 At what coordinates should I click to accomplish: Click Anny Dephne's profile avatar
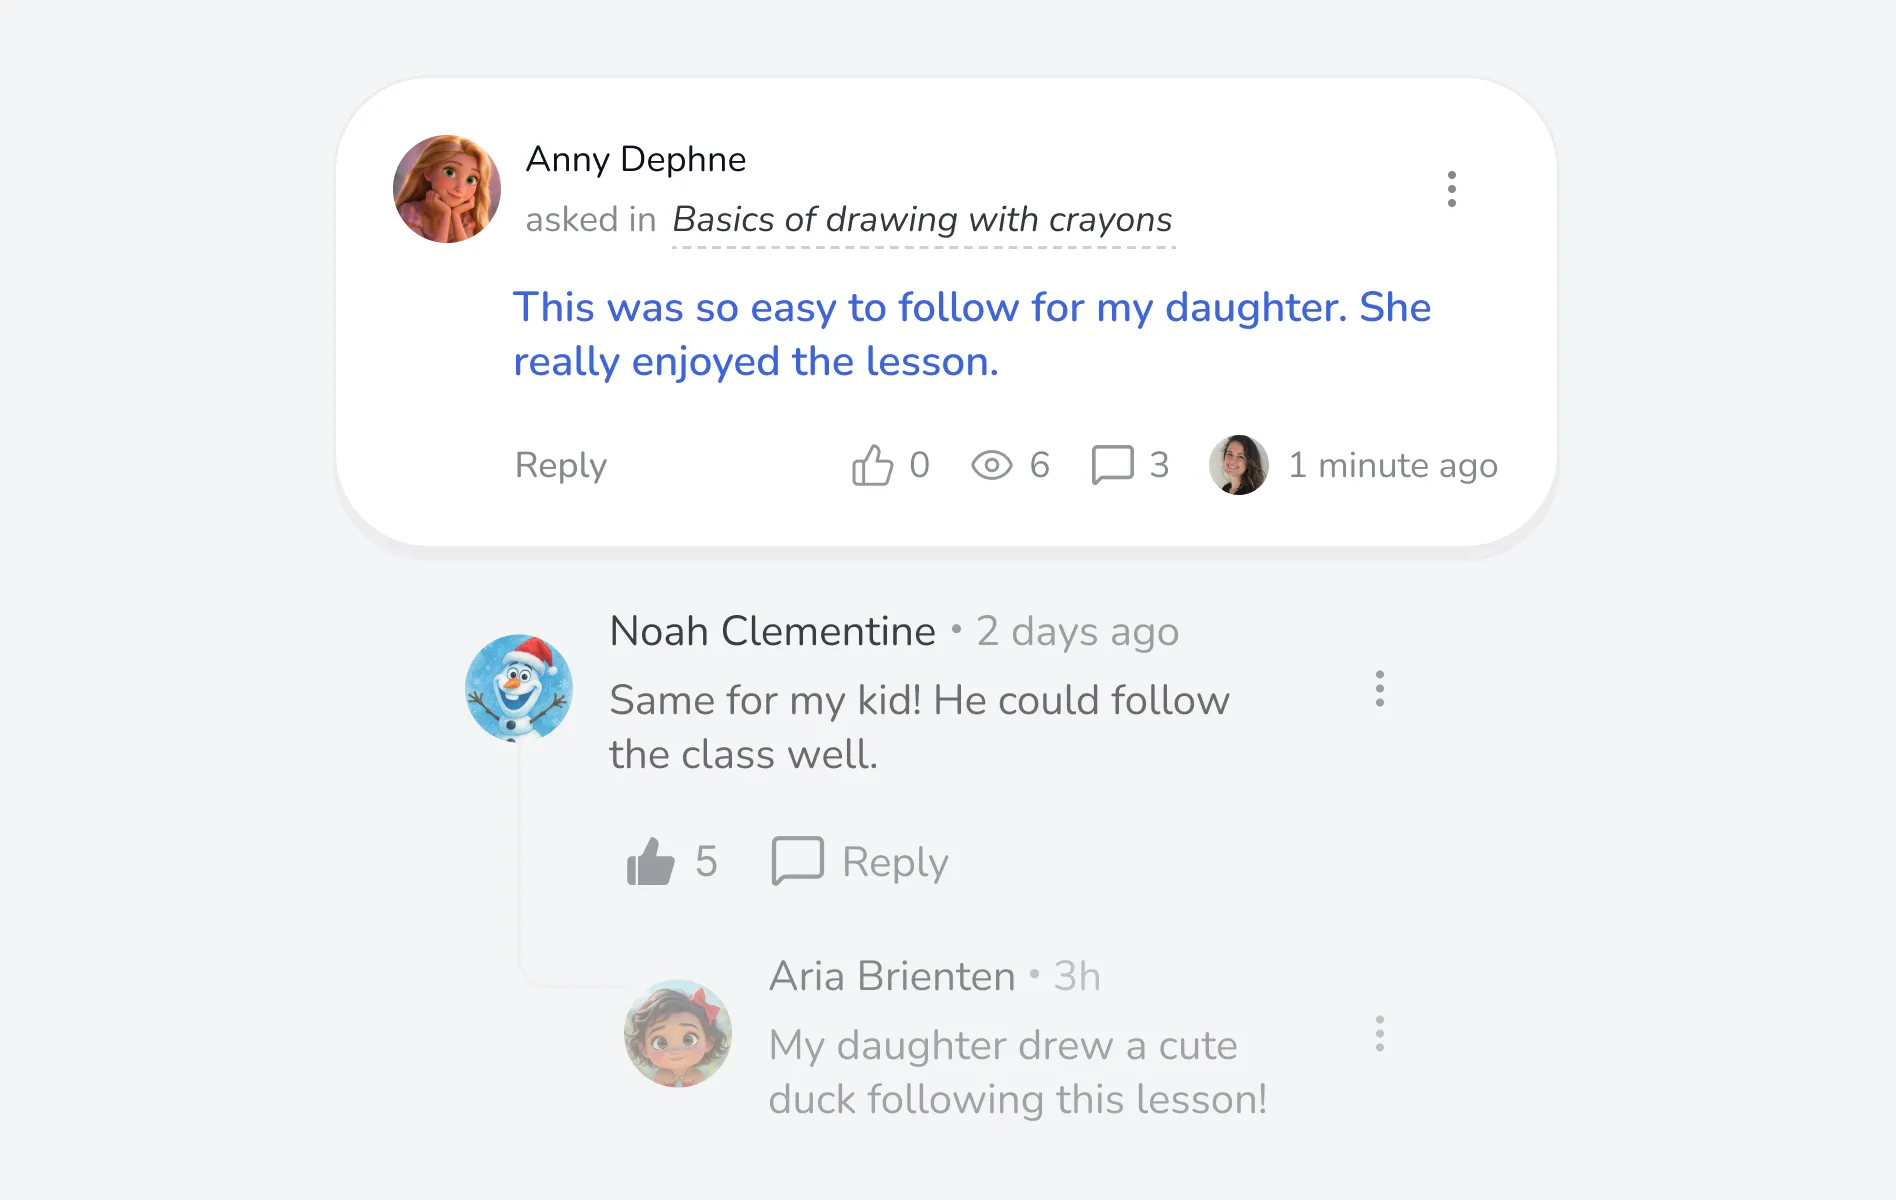pos(447,189)
